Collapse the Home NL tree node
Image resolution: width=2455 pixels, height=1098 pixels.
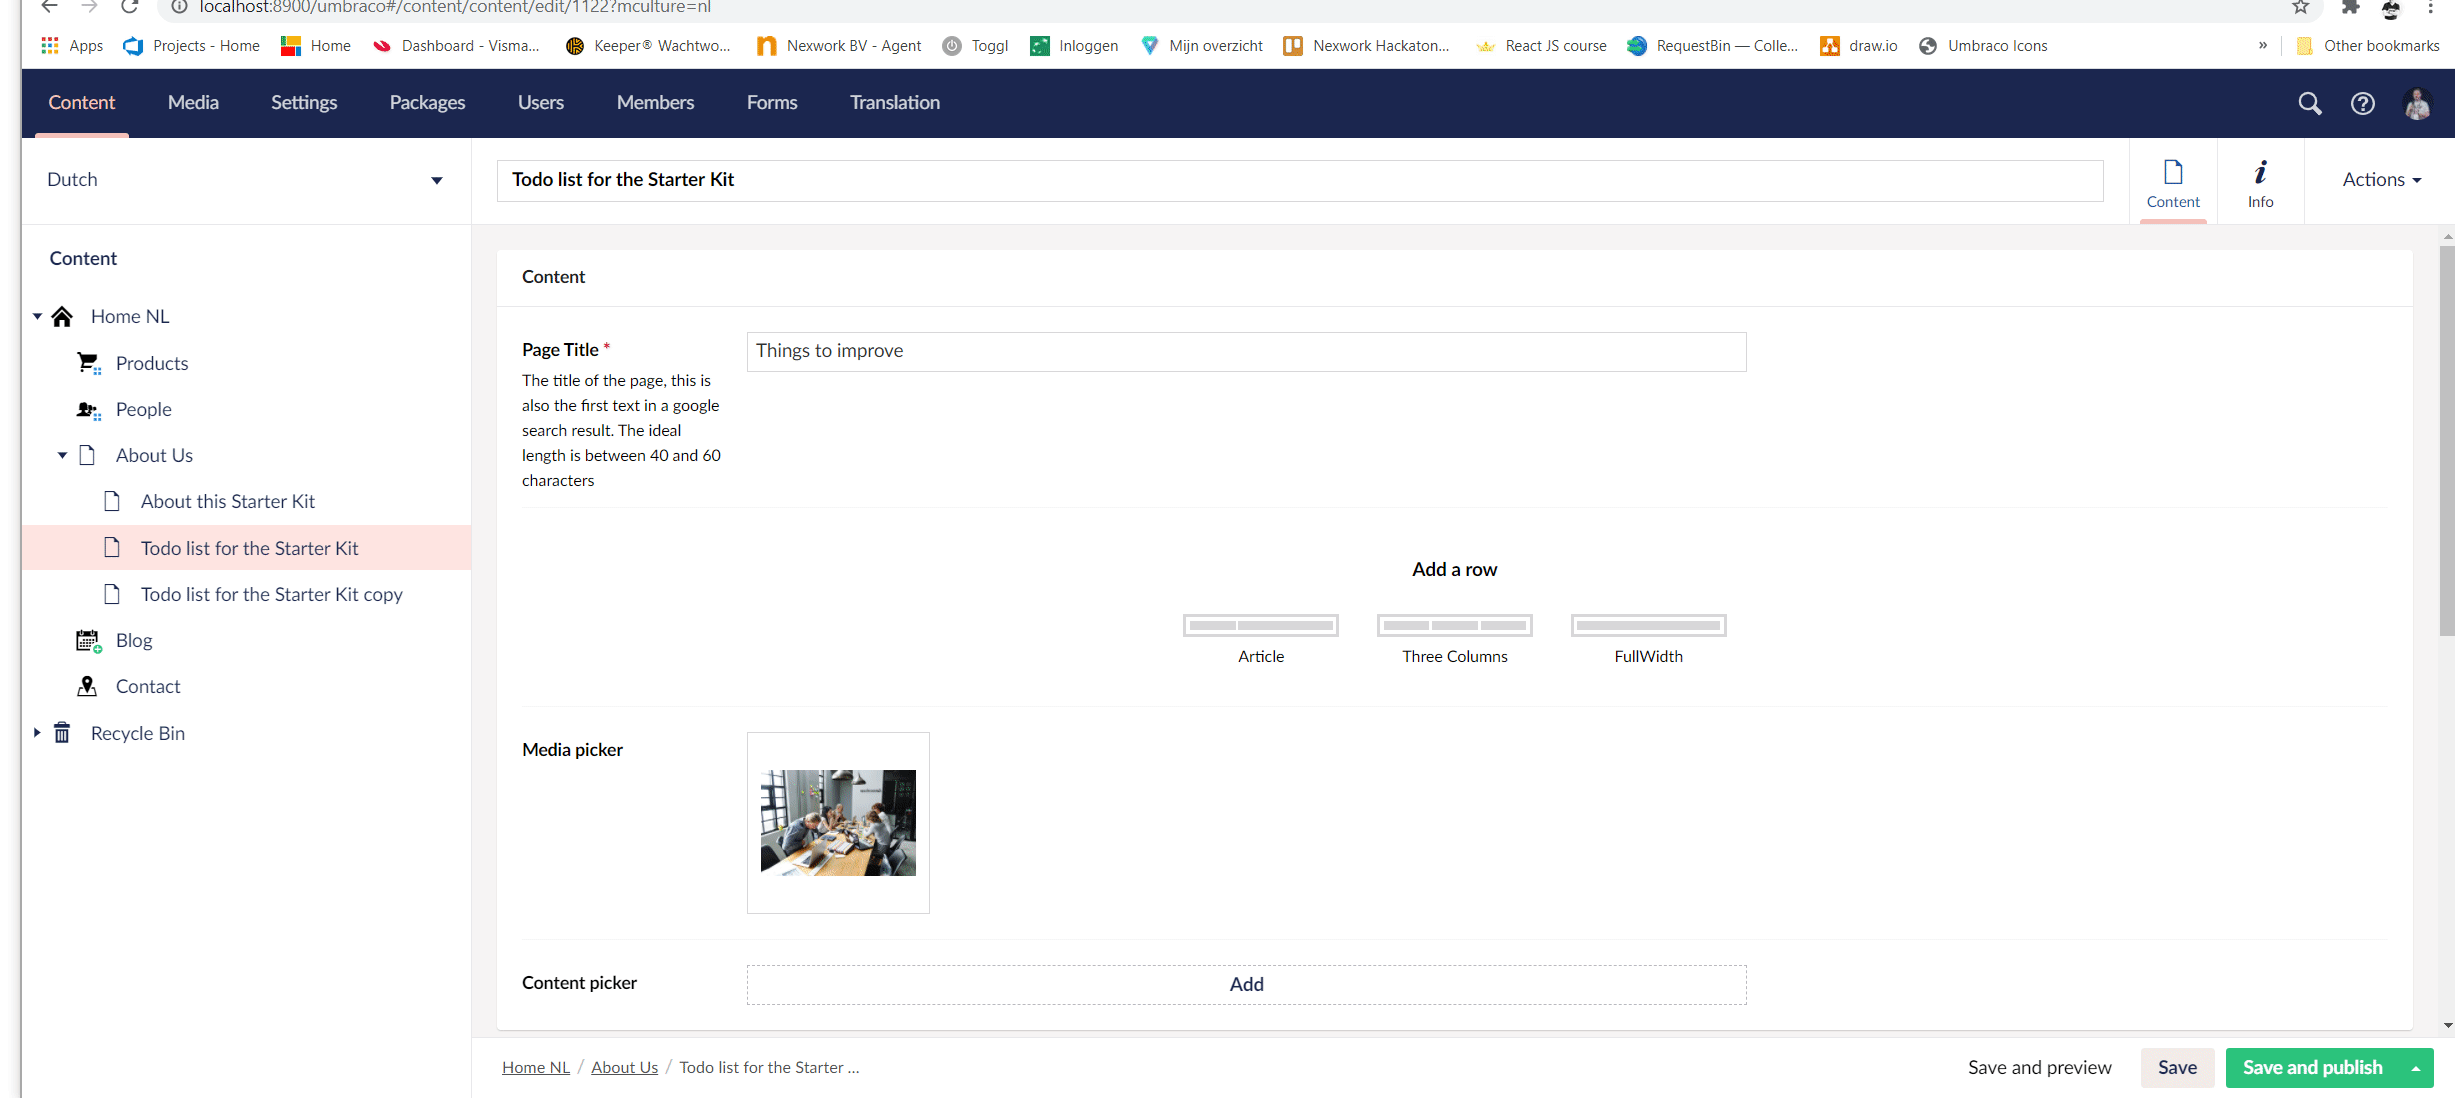[x=37, y=316]
